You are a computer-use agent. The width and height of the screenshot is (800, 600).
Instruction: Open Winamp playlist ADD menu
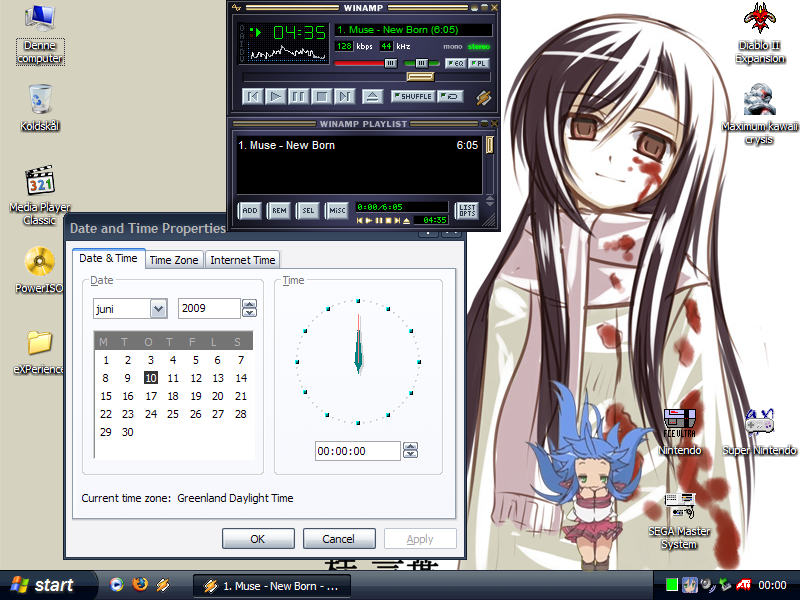pyautogui.click(x=250, y=210)
